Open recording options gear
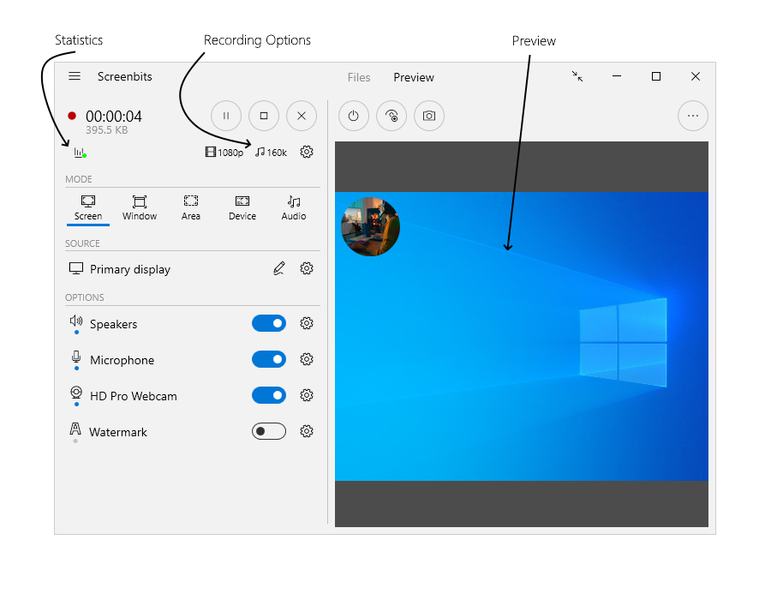771x600 pixels. [x=306, y=152]
